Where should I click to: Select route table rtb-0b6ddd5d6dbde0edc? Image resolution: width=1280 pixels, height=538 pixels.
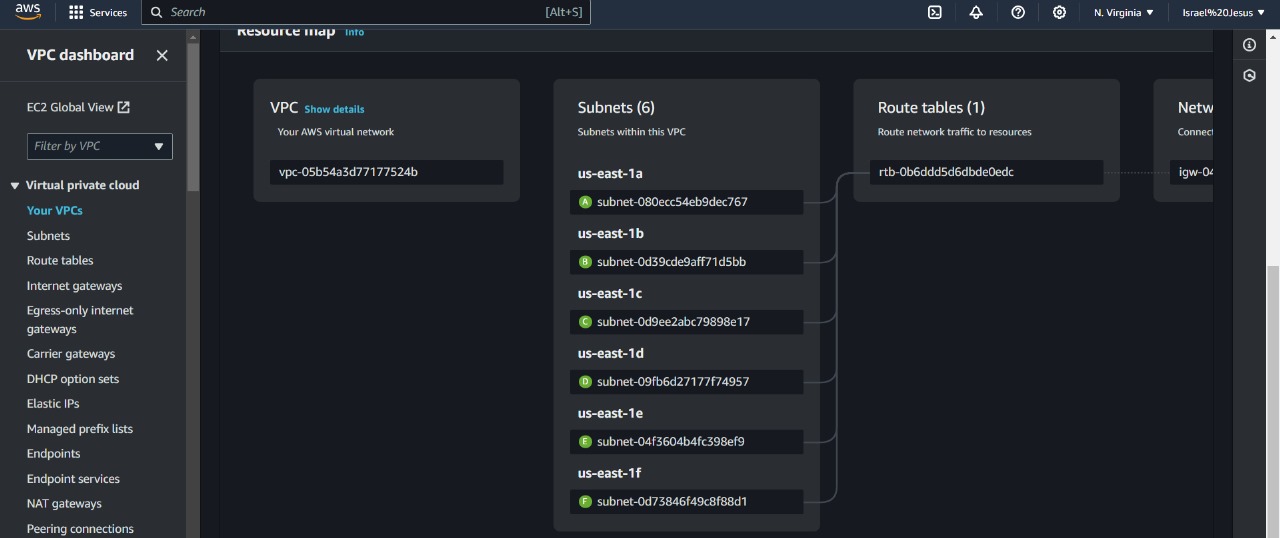[x=986, y=172]
